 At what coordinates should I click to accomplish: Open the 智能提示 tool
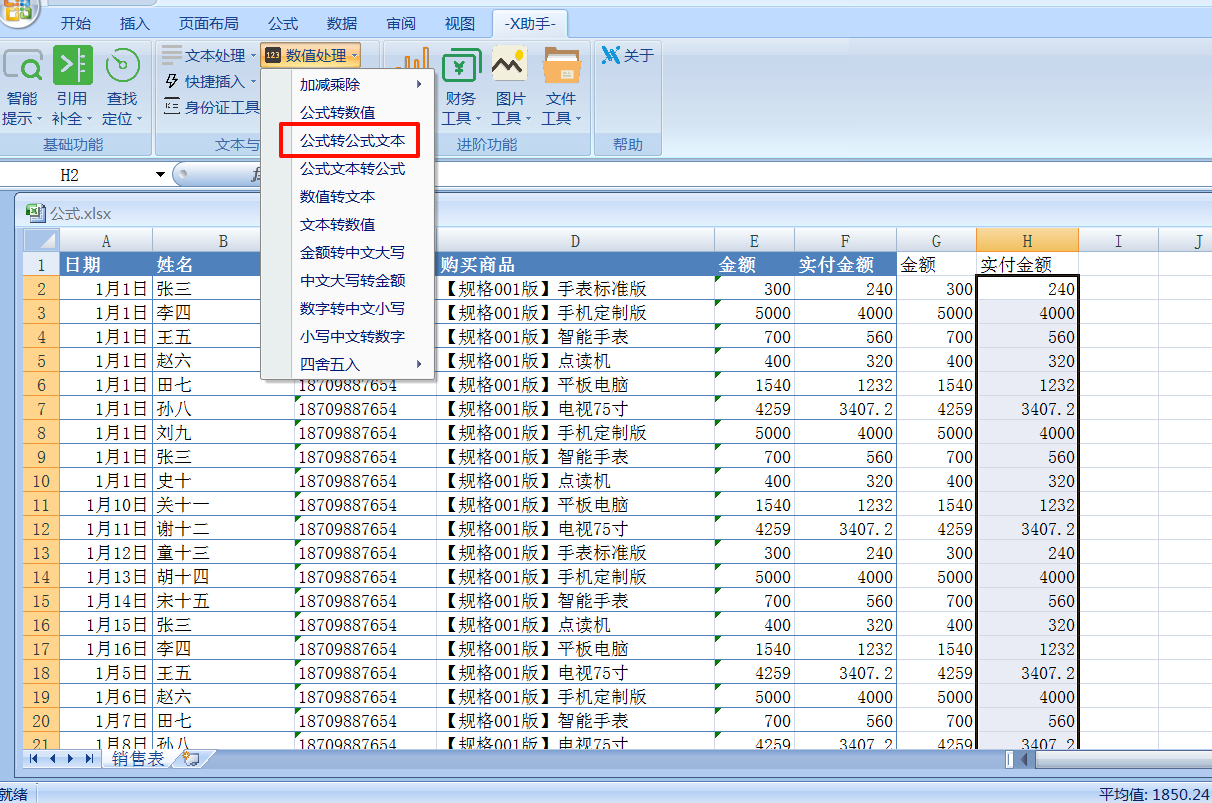(x=22, y=88)
